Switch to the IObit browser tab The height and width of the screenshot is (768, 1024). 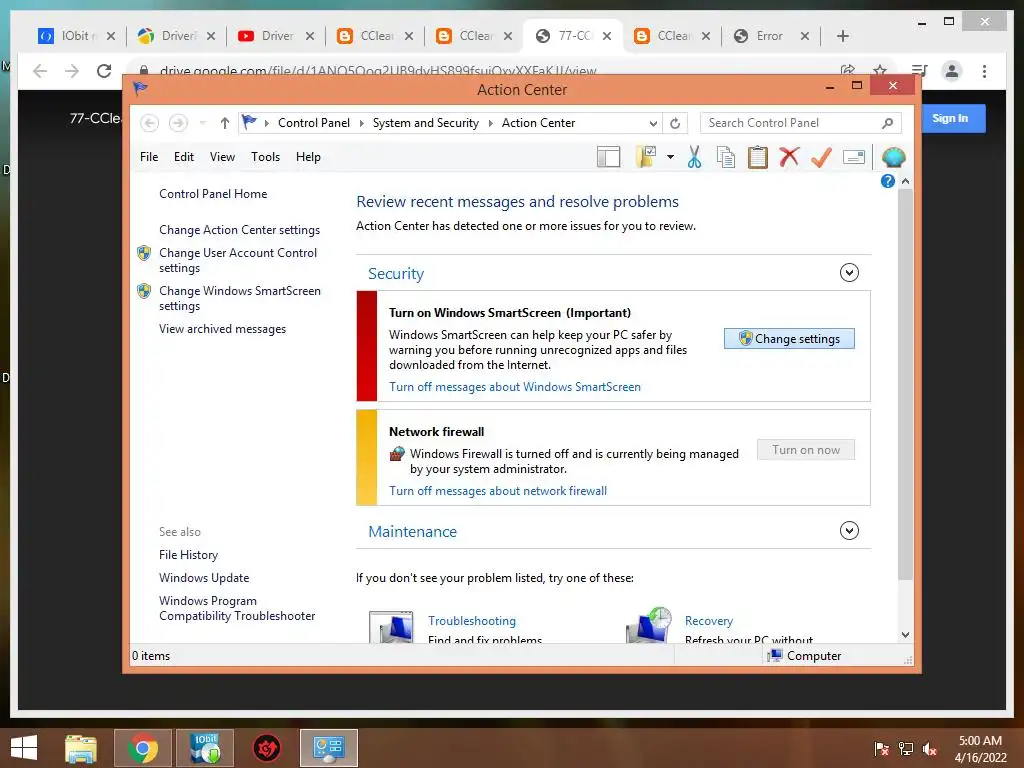coord(77,36)
